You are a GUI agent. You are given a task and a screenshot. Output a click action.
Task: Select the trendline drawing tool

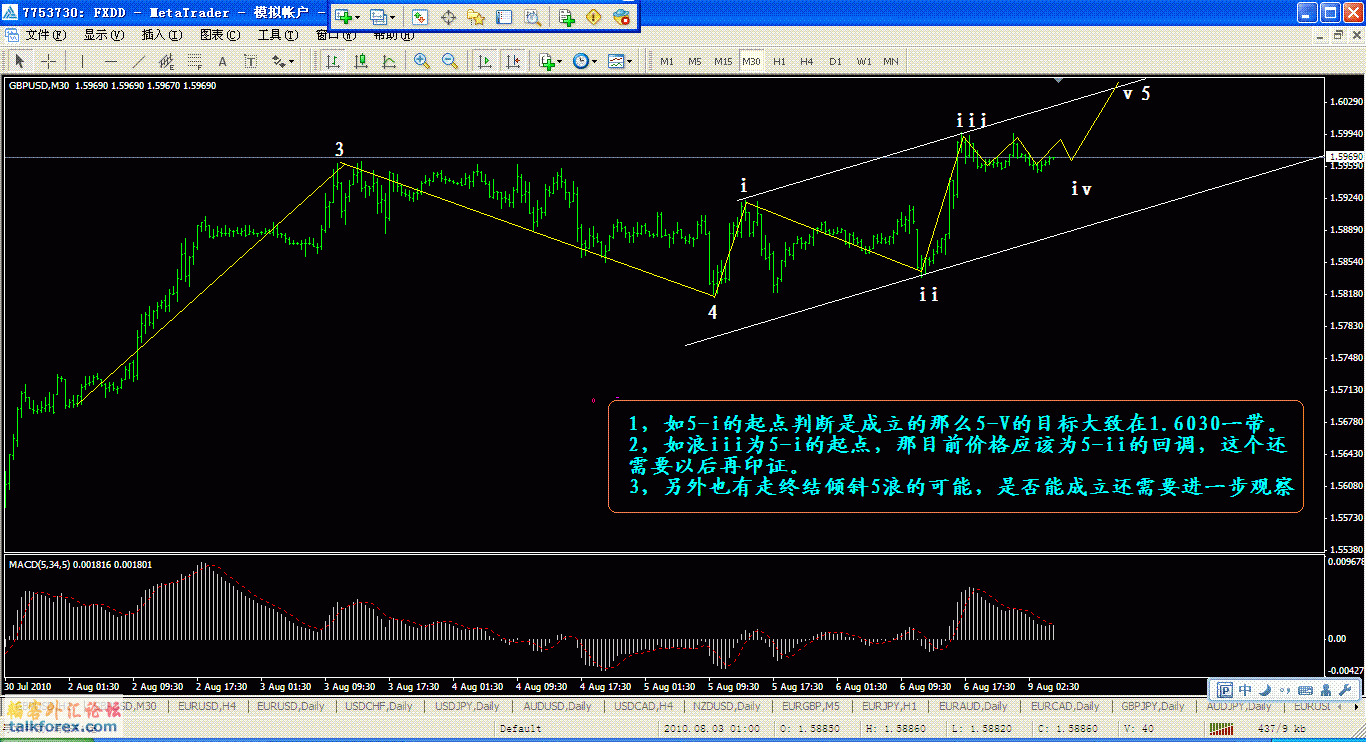point(138,61)
